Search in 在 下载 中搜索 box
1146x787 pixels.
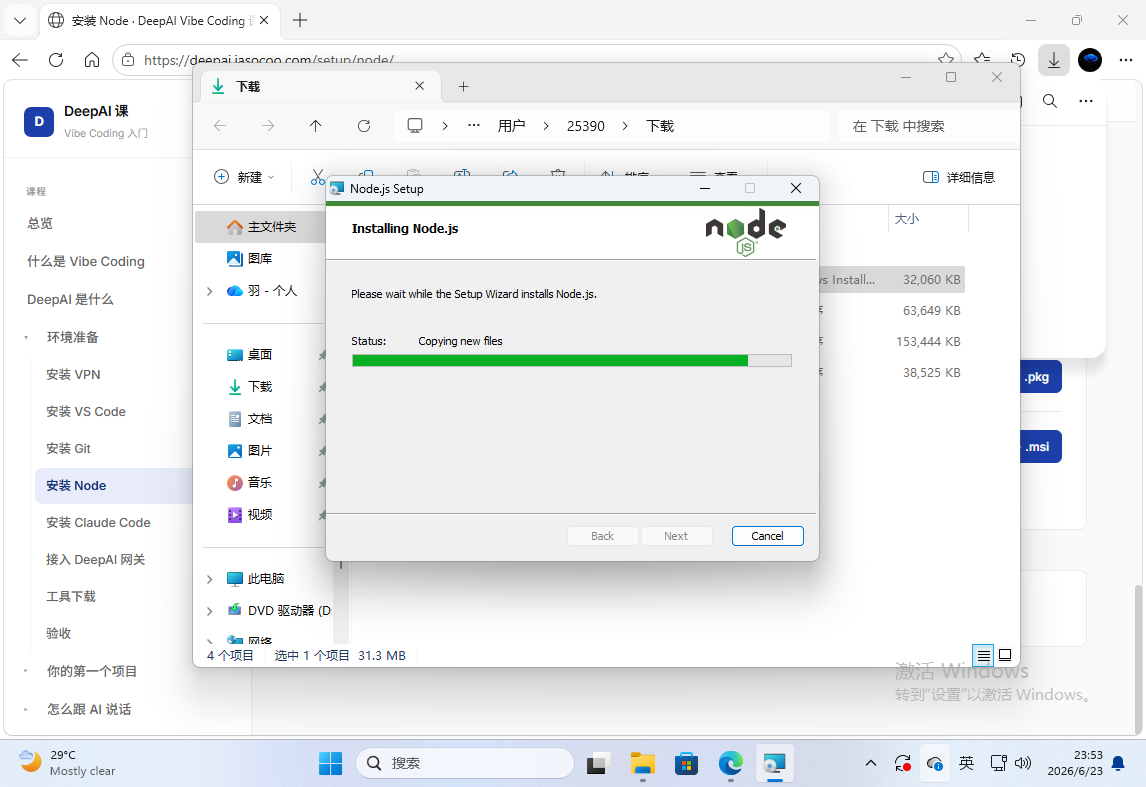coord(927,126)
